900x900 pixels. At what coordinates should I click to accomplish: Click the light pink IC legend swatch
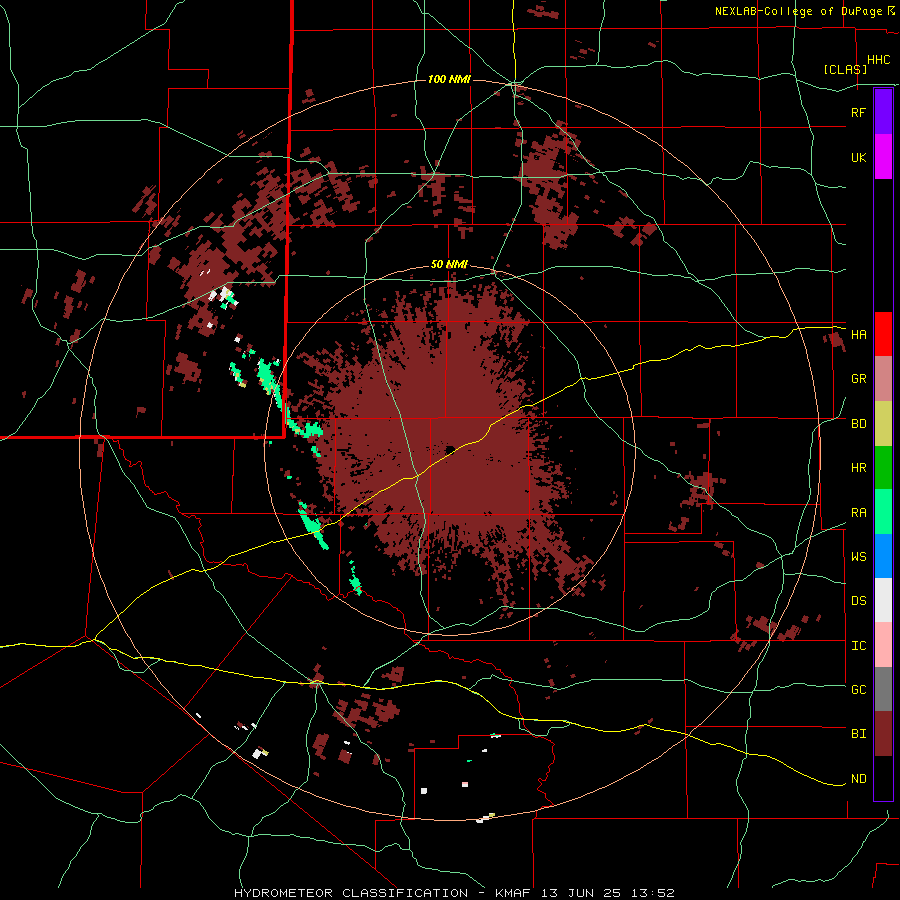click(x=883, y=645)
